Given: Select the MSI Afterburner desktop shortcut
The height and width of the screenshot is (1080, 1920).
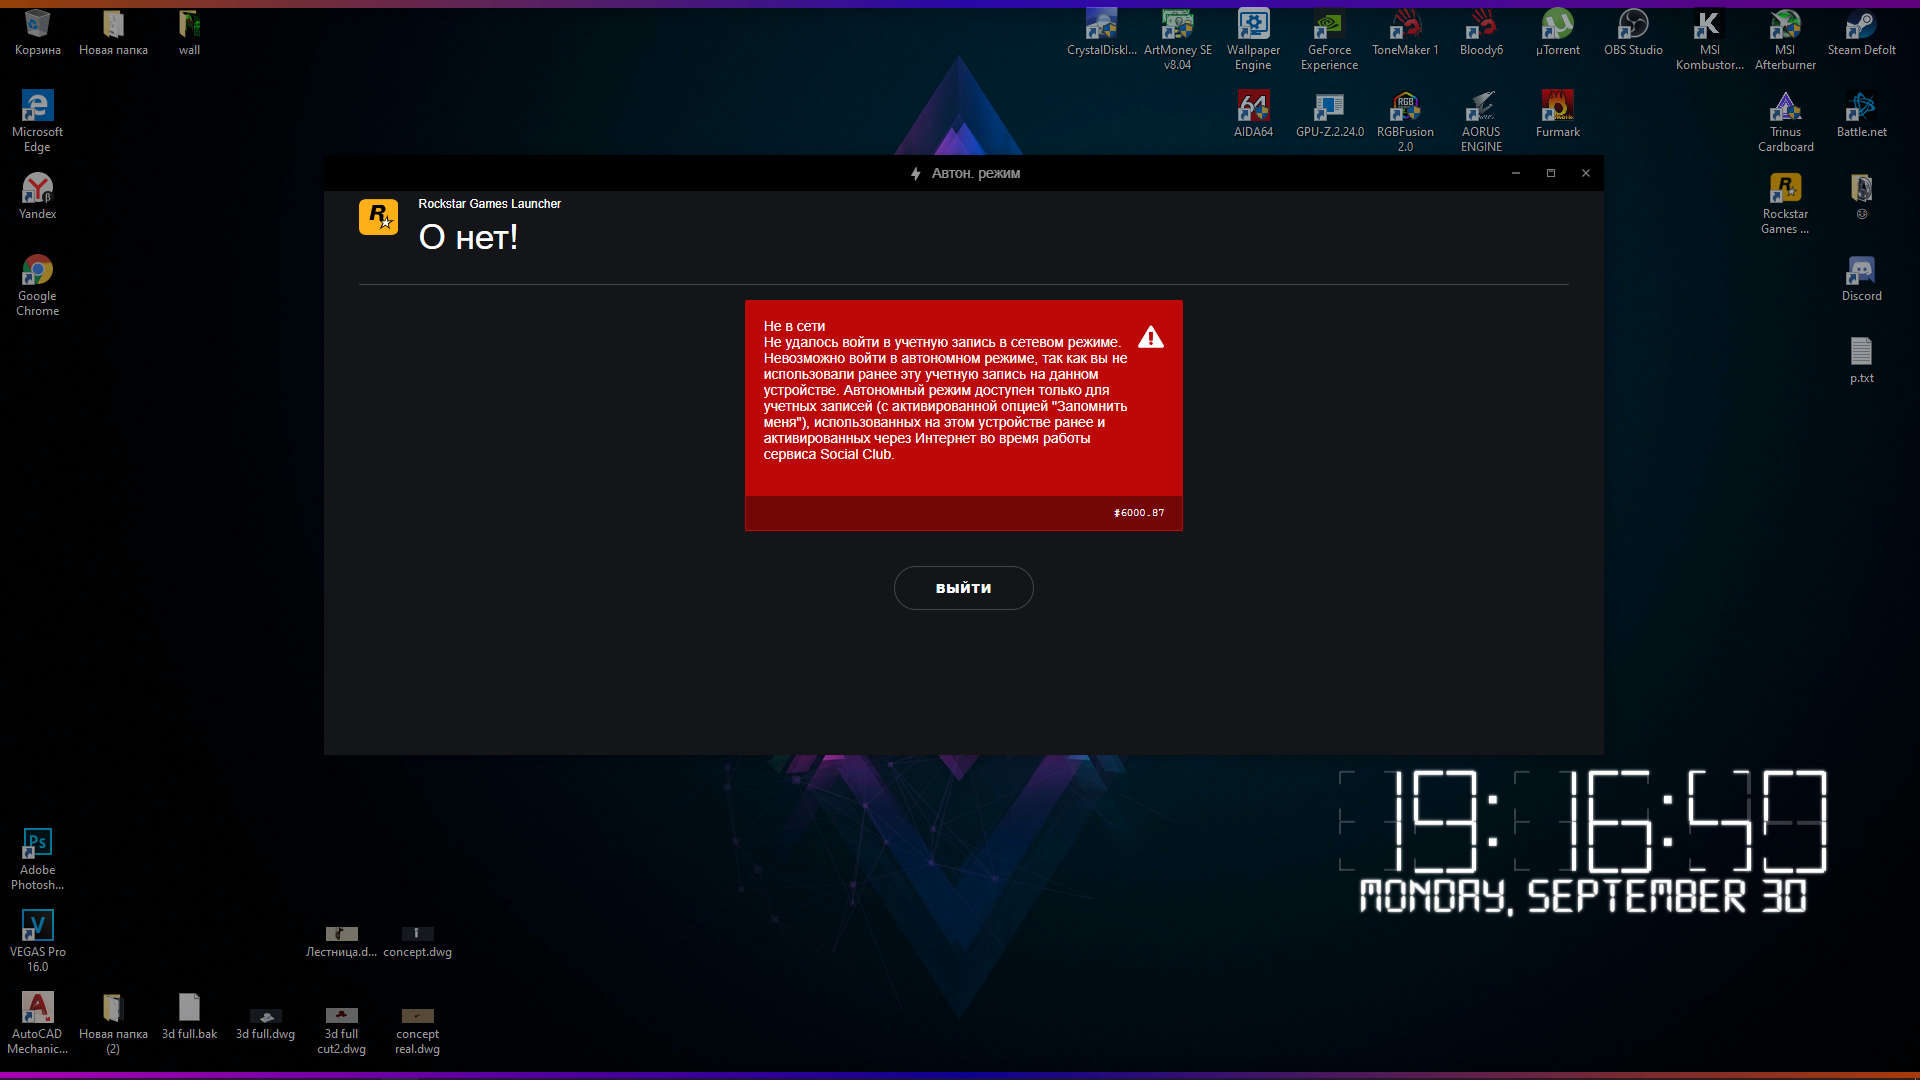Looking at the screenshot, I should pyautogui.click(x=1785, y=39).
